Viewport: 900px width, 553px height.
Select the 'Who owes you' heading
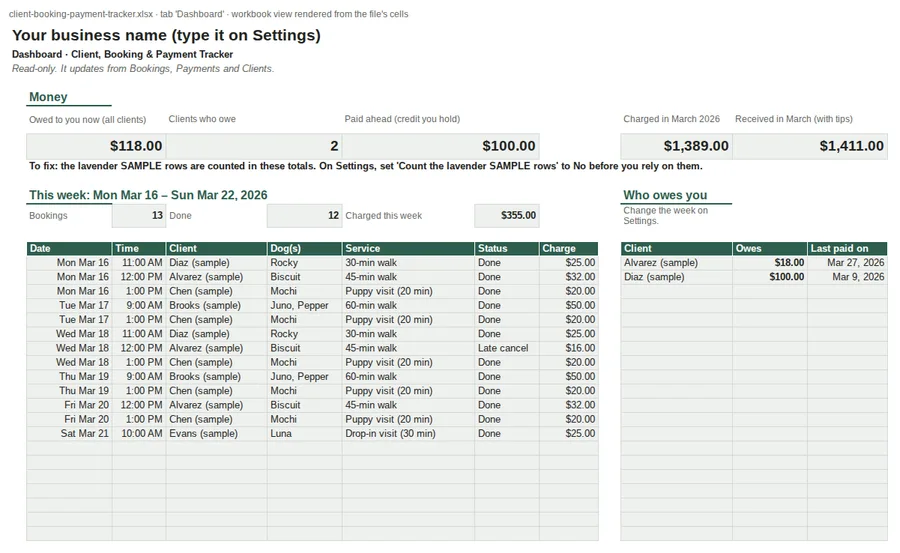point(665,195)
